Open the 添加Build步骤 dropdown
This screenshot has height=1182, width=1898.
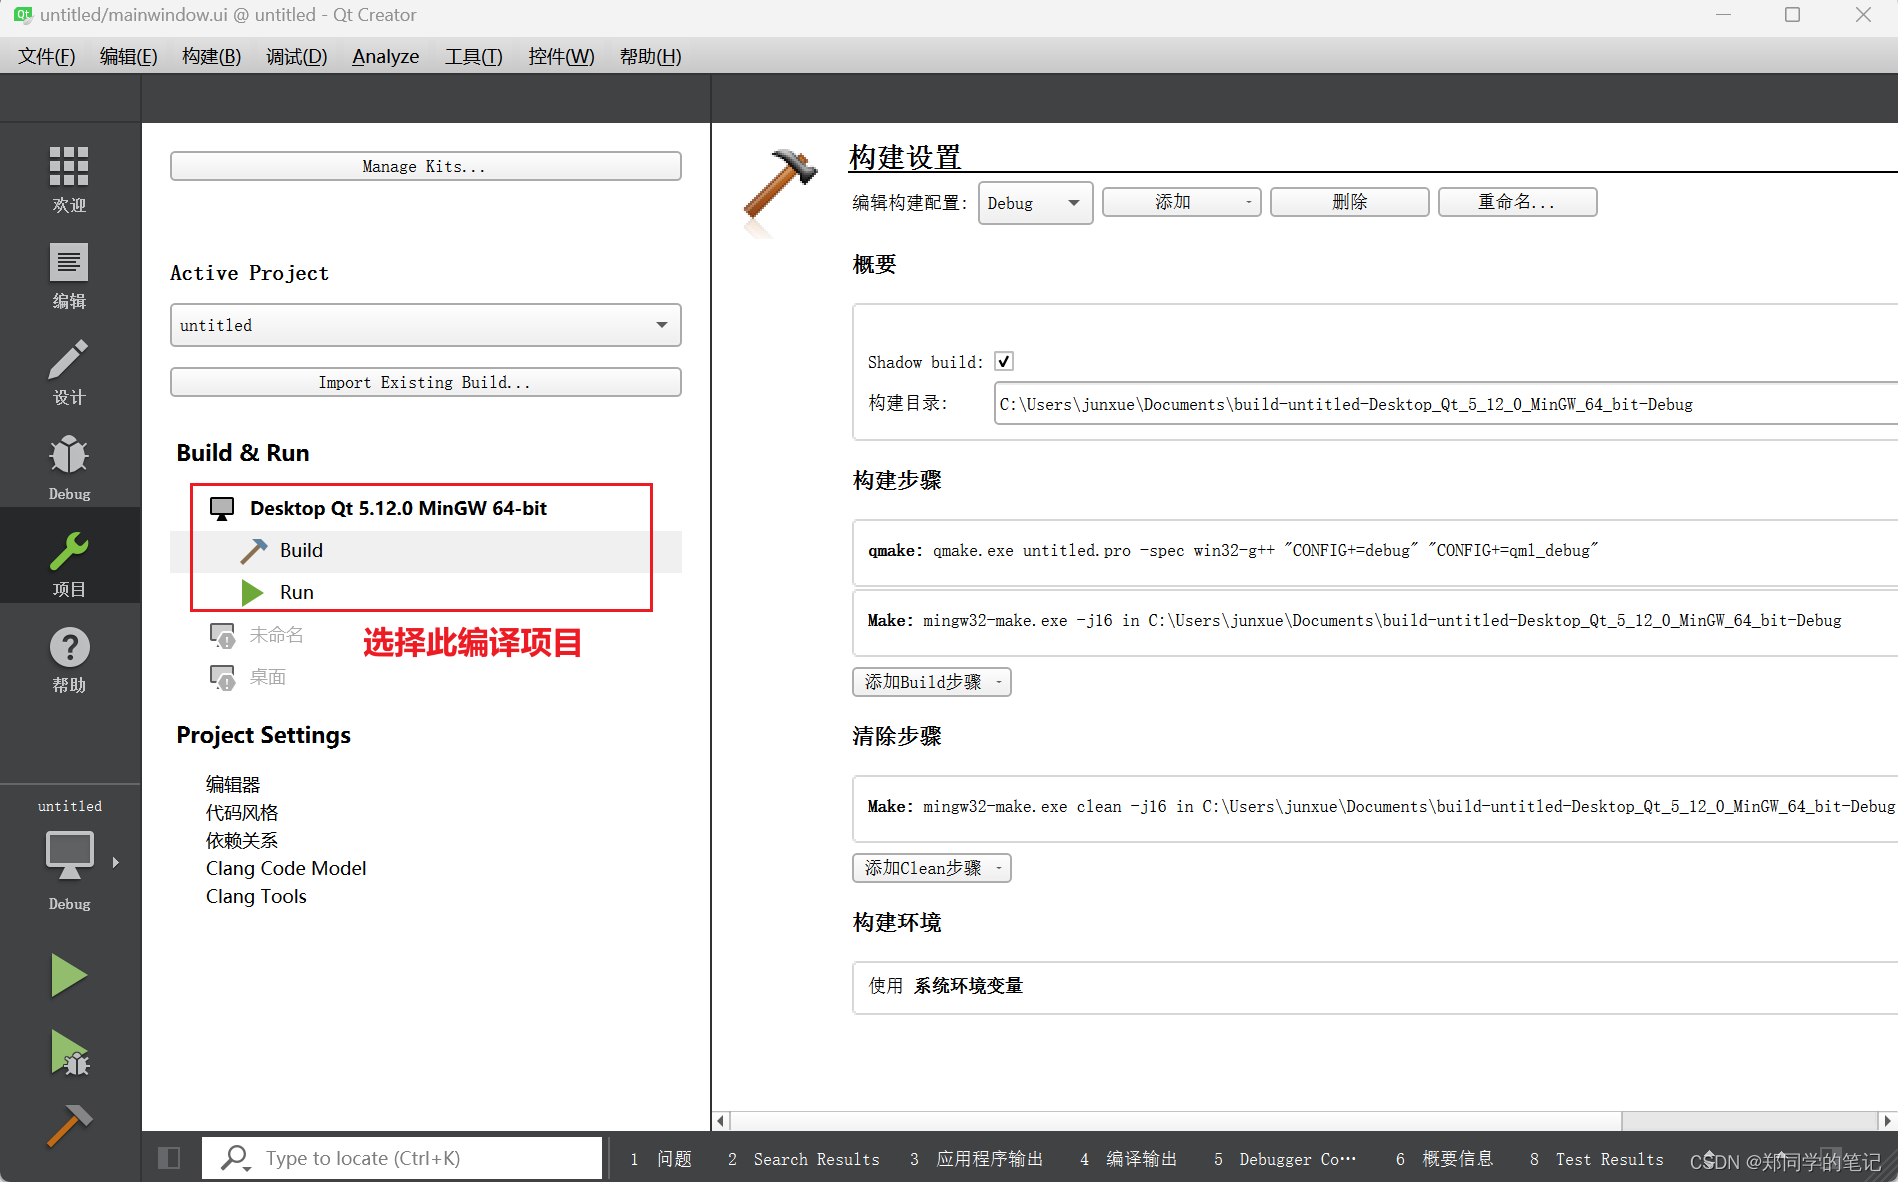point(931,682)
